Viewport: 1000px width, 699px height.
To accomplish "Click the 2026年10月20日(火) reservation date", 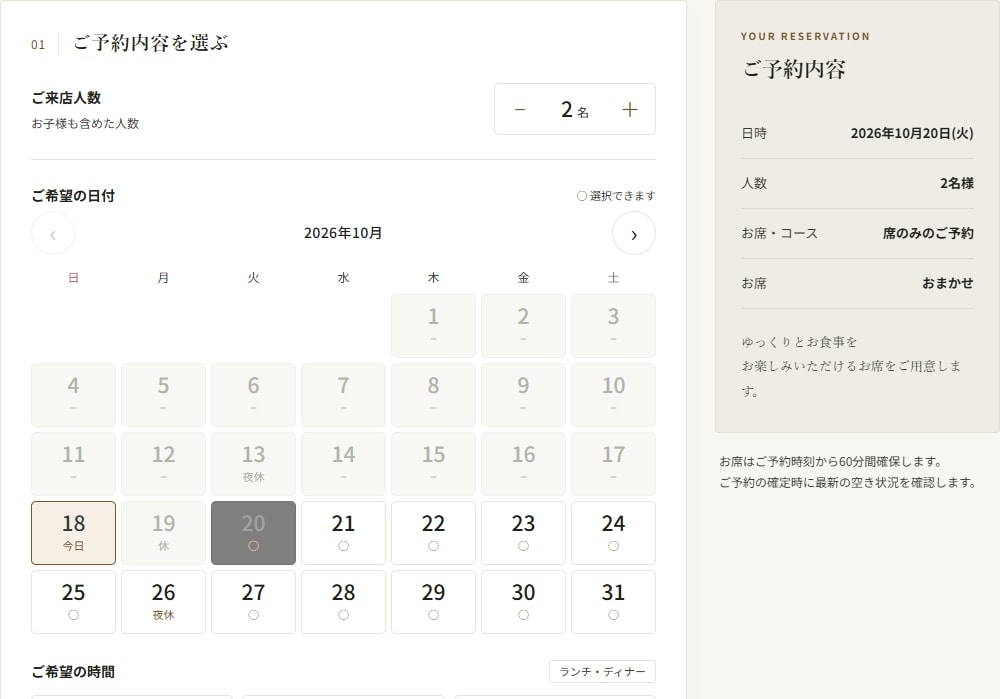I will point(912,133).
